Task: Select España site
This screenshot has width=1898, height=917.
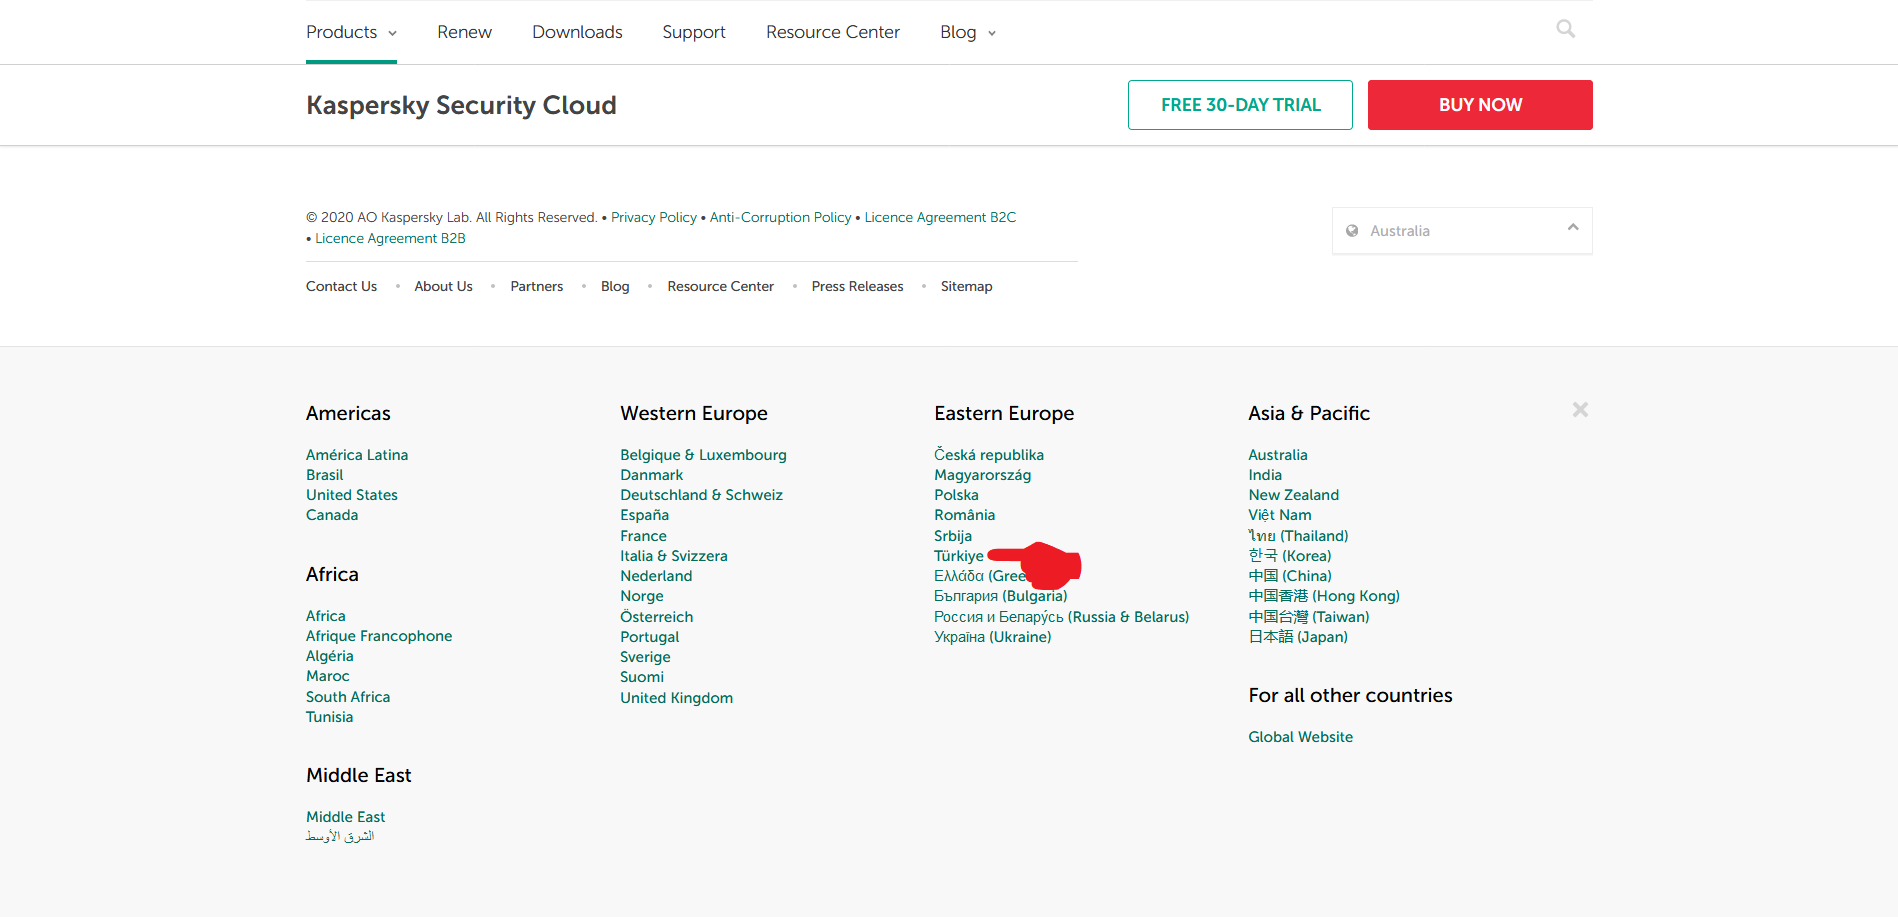Action: pos(644,515)
